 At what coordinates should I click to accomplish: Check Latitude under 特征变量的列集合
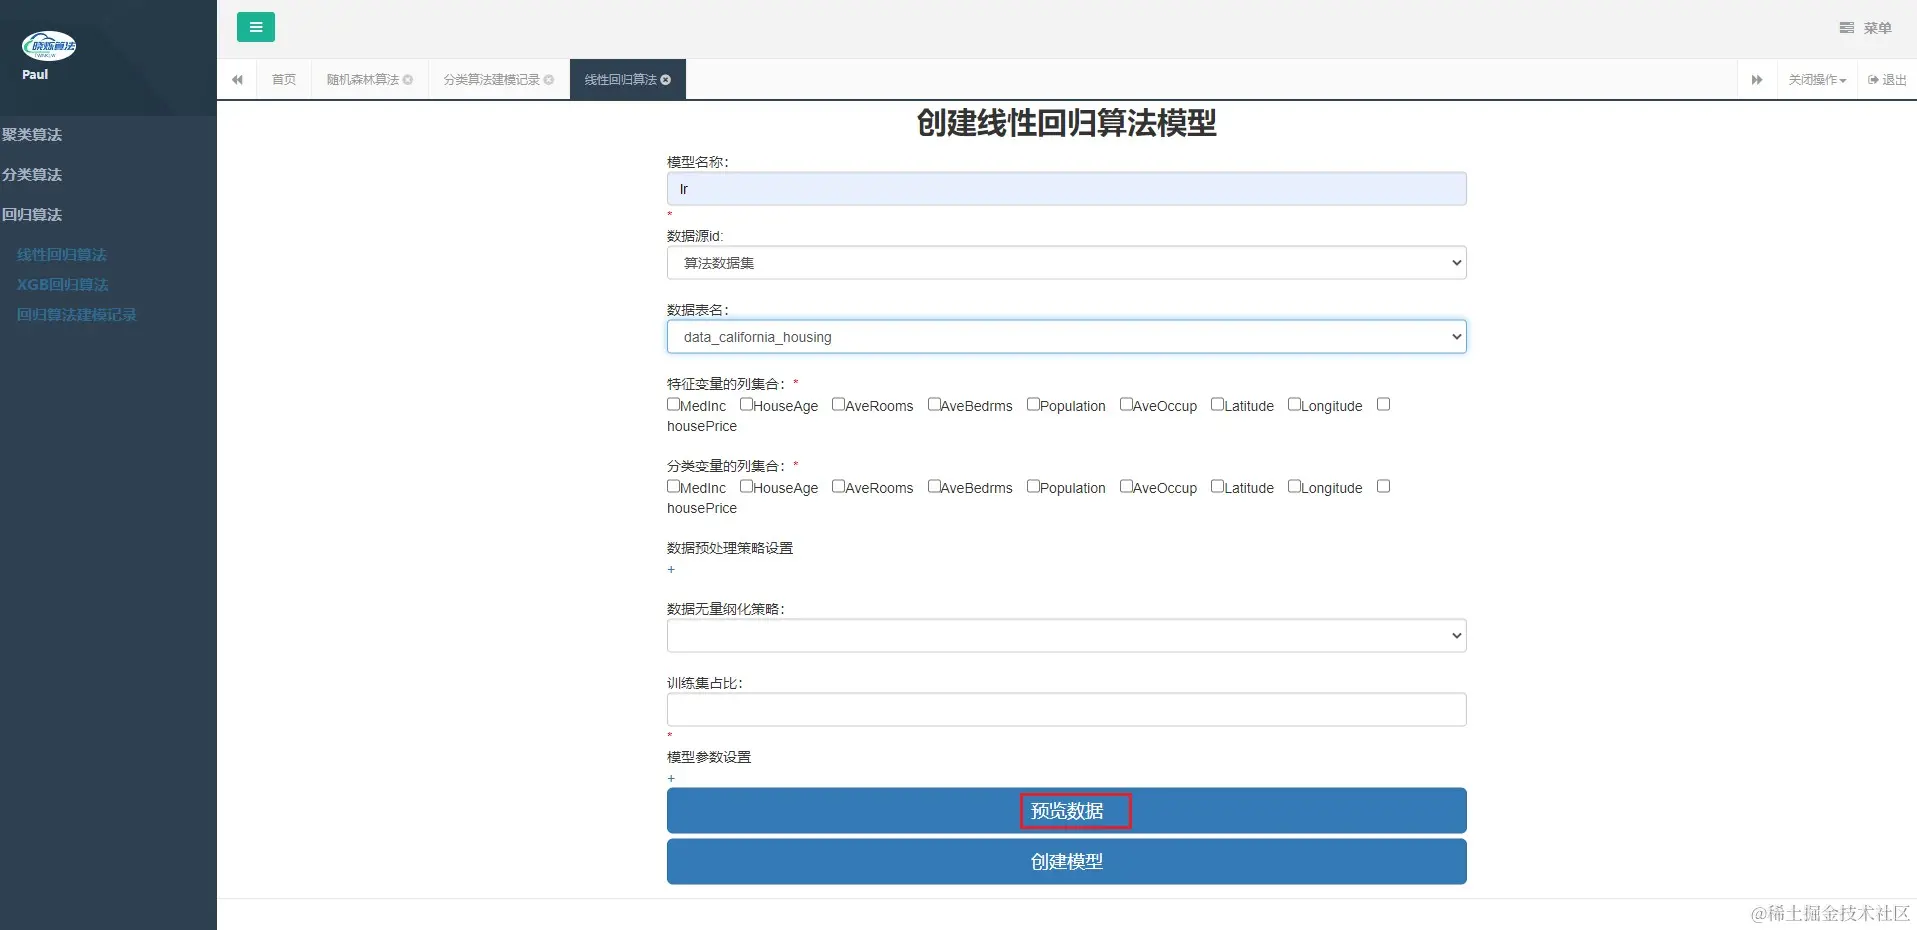[1217, 405]
